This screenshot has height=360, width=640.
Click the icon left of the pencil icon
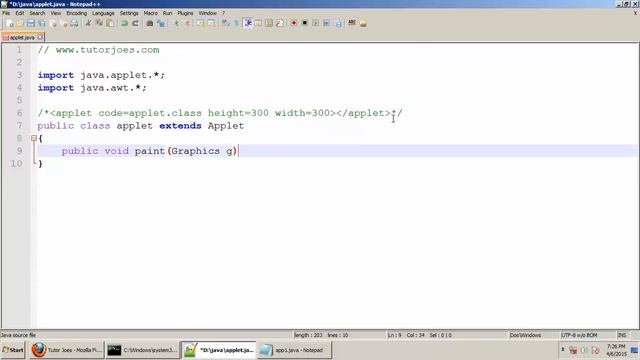pos(269,23)
